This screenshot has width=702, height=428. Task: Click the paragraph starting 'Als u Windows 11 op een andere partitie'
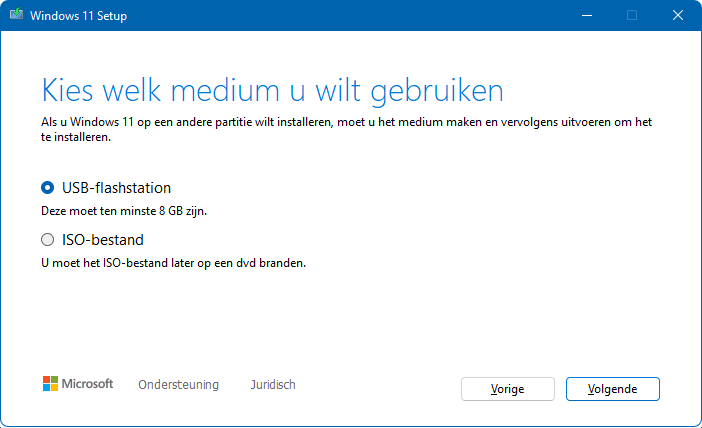(x=347, y=129)
